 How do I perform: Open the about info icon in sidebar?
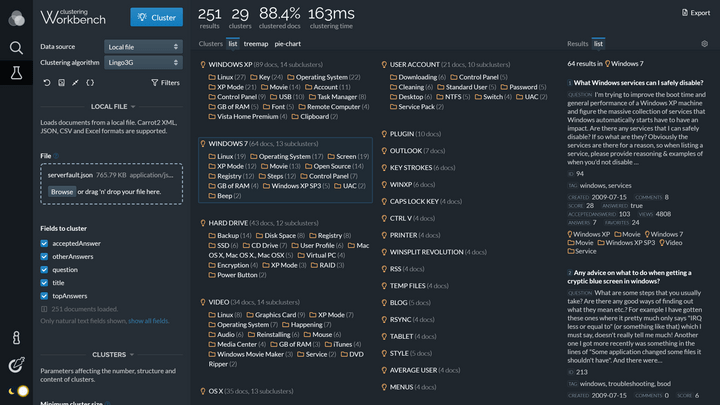[16, 338]
